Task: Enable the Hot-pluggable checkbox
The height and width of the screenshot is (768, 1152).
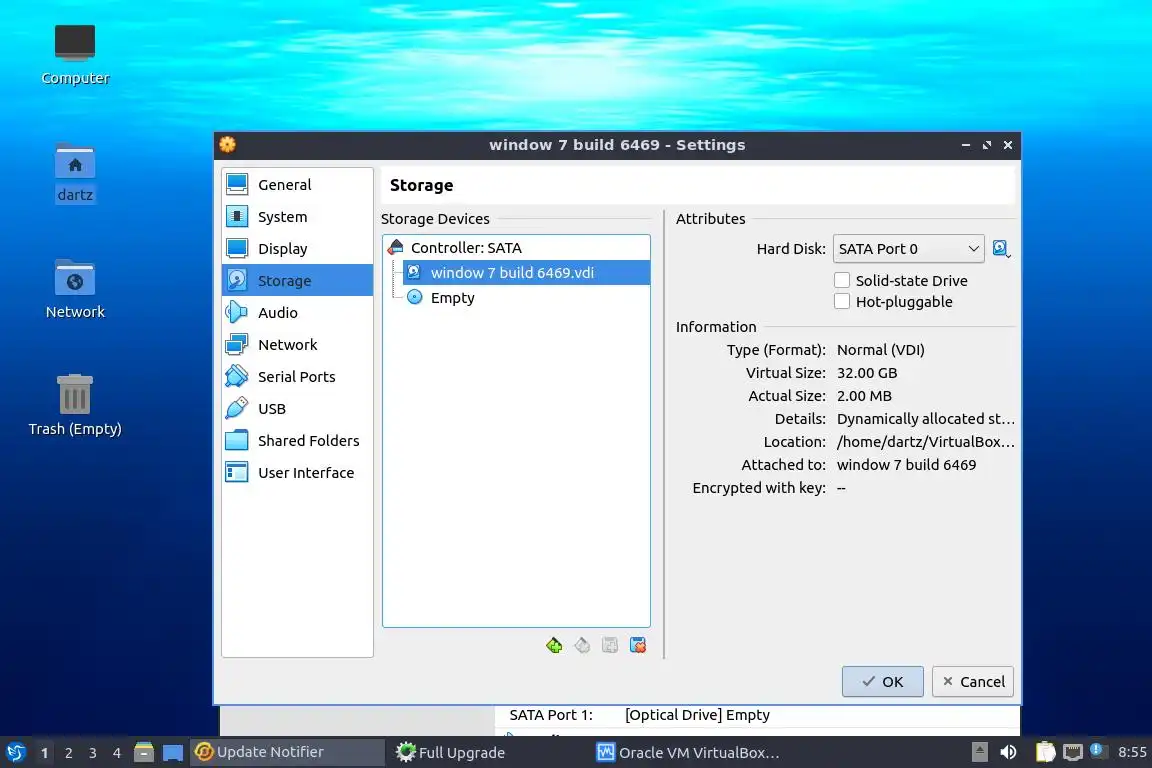Action: (842, 301)
